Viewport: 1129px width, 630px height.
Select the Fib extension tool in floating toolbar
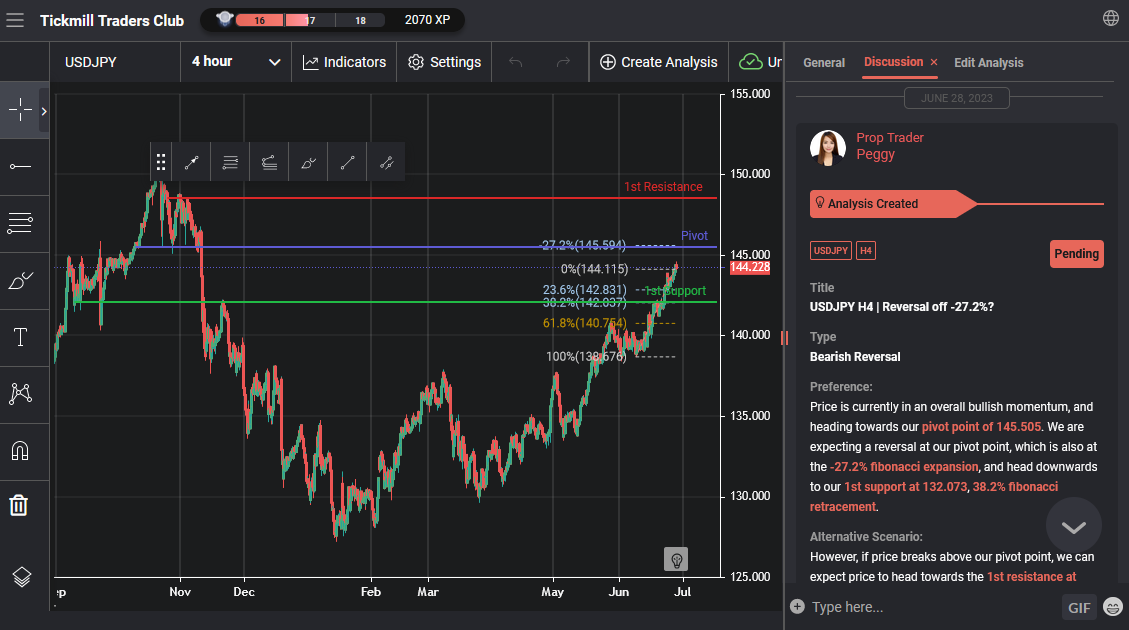click(269, 163)
